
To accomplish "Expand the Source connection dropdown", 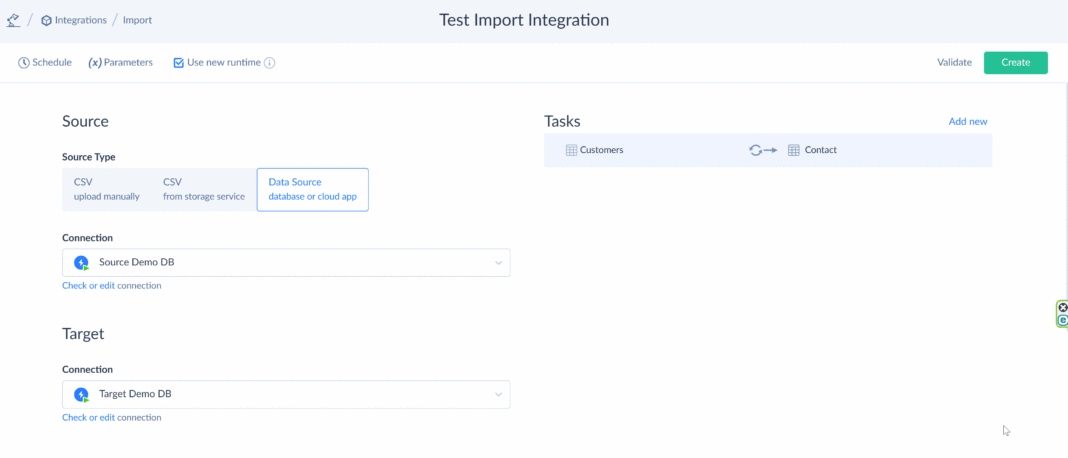I will (x=498, y=263).
